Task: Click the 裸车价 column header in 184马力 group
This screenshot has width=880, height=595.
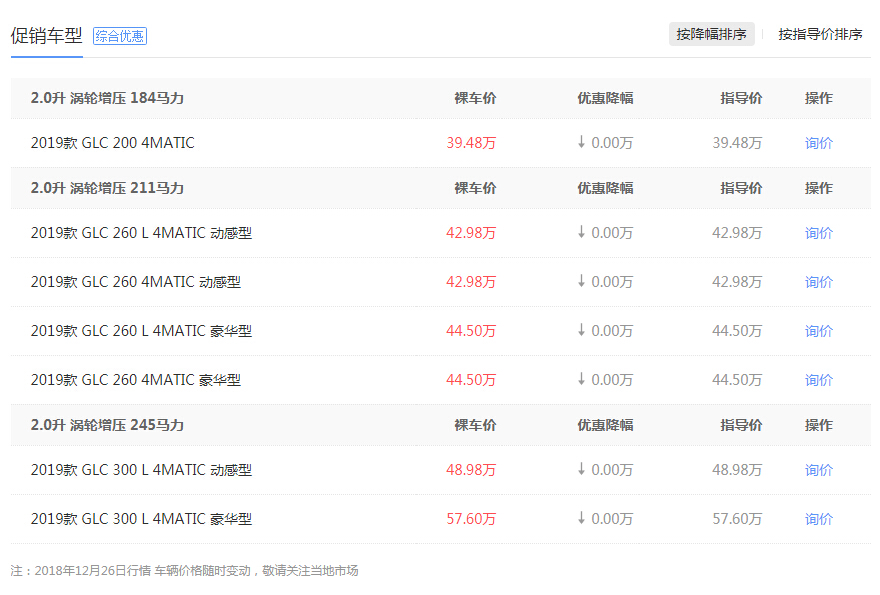Action: pos(475,98)
